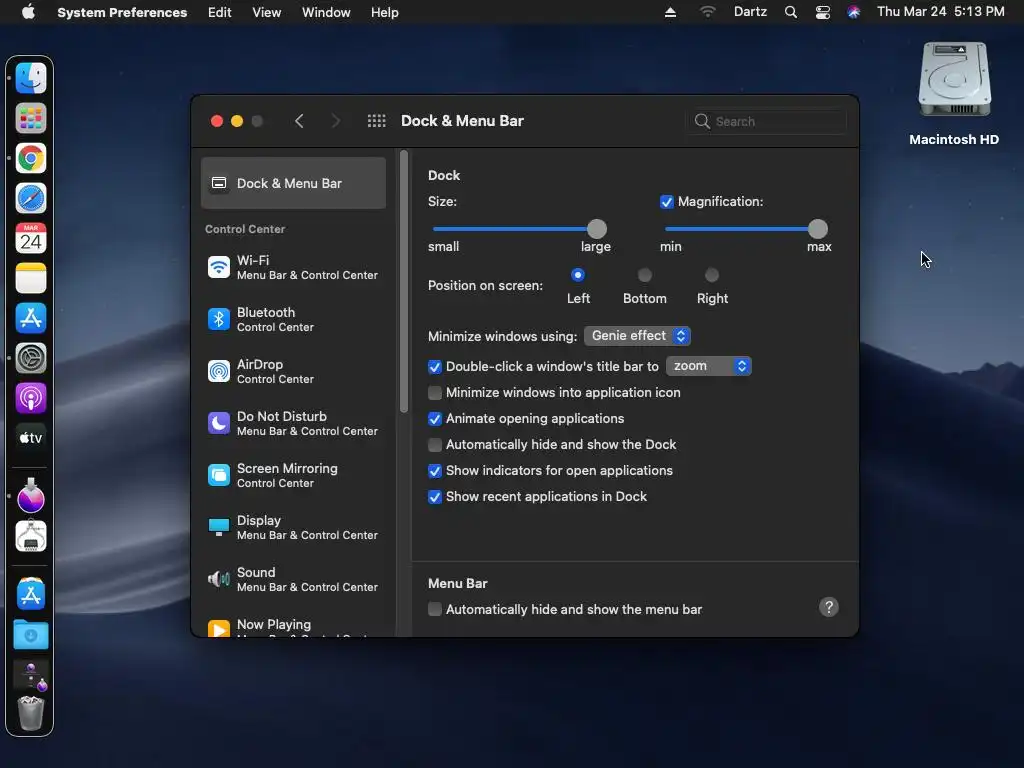The width and height of the screenshot is (1024, 768).
Task: Click the Display monitor icon in sidebar
Action: click(x=219, y=527)
